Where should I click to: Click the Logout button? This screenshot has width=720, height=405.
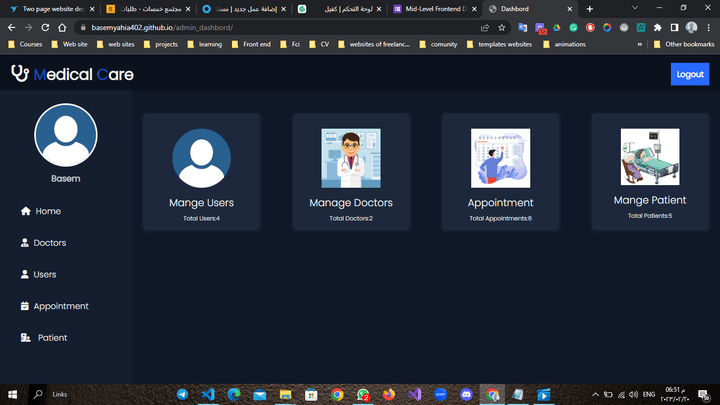pyautogui.click(x=690, y=74)
